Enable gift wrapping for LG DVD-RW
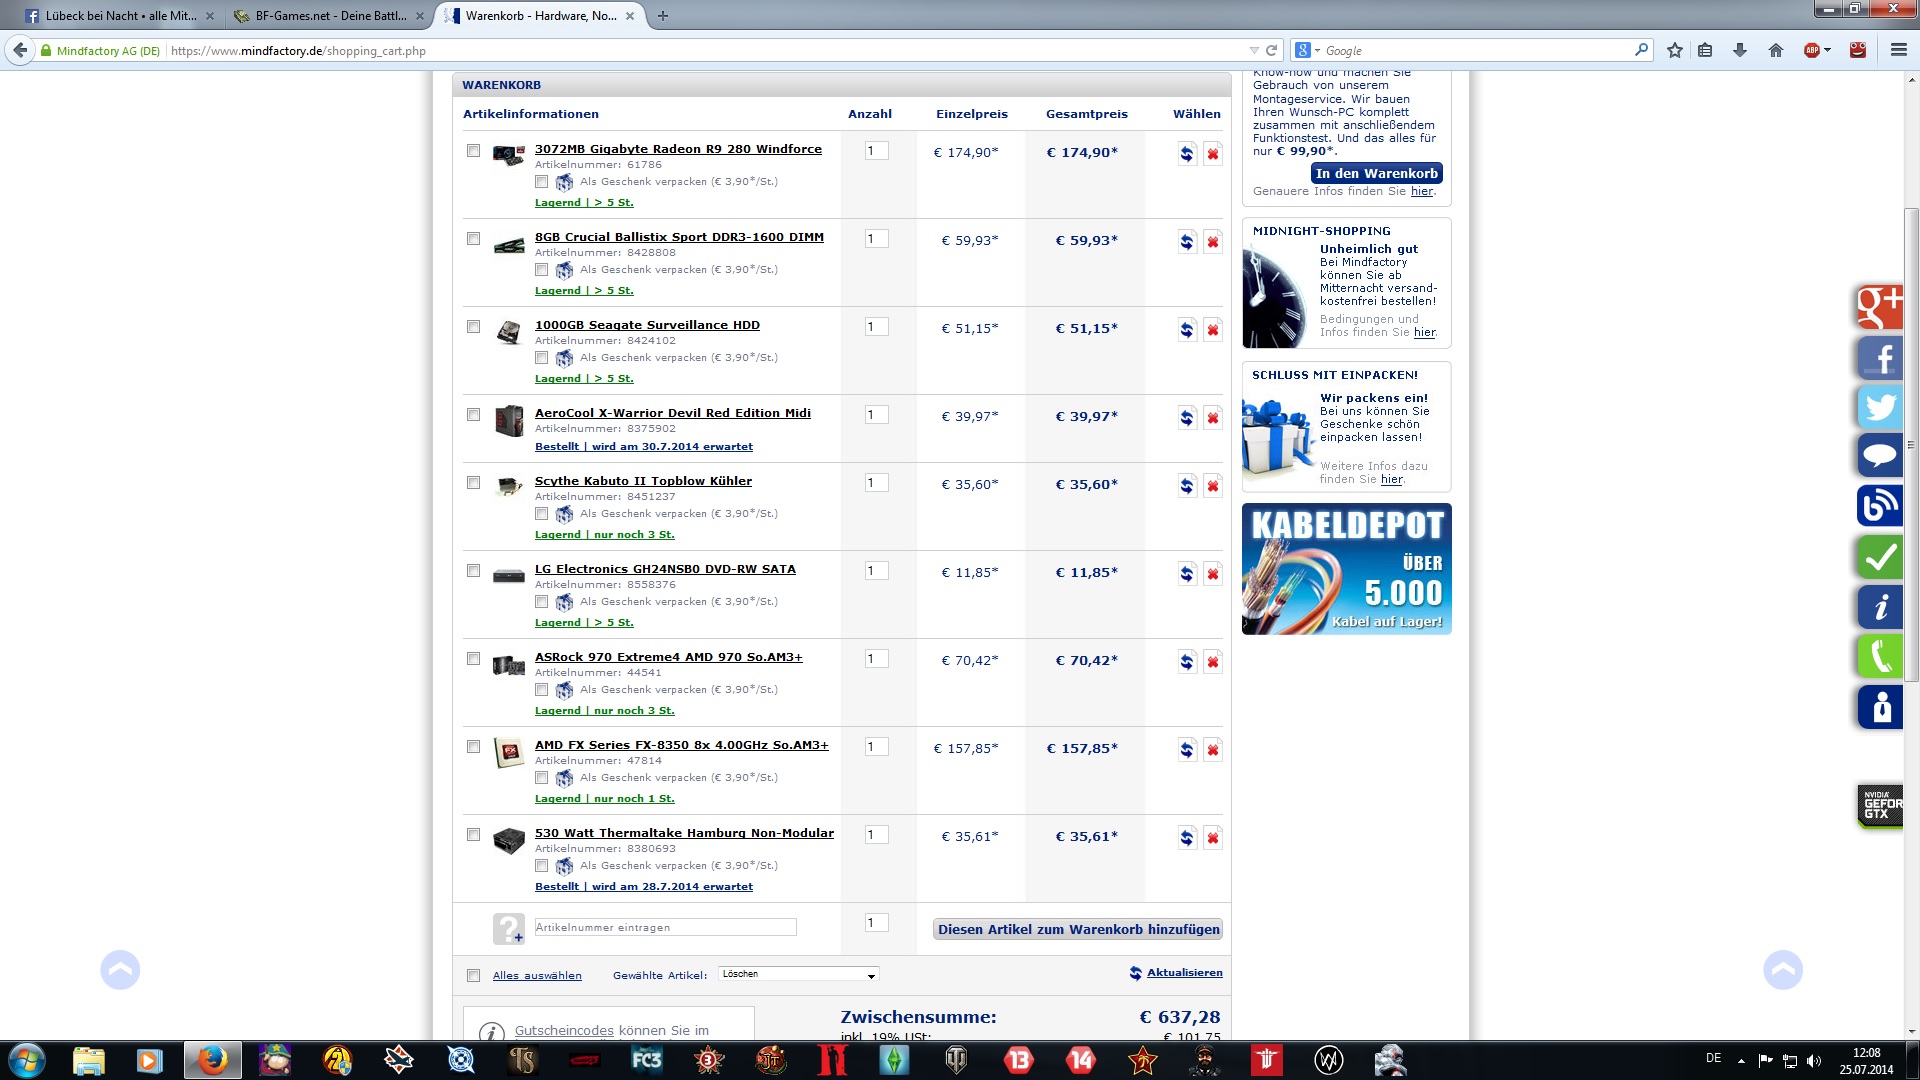This screenshot has width=1920, height=1080. (541, 602)
